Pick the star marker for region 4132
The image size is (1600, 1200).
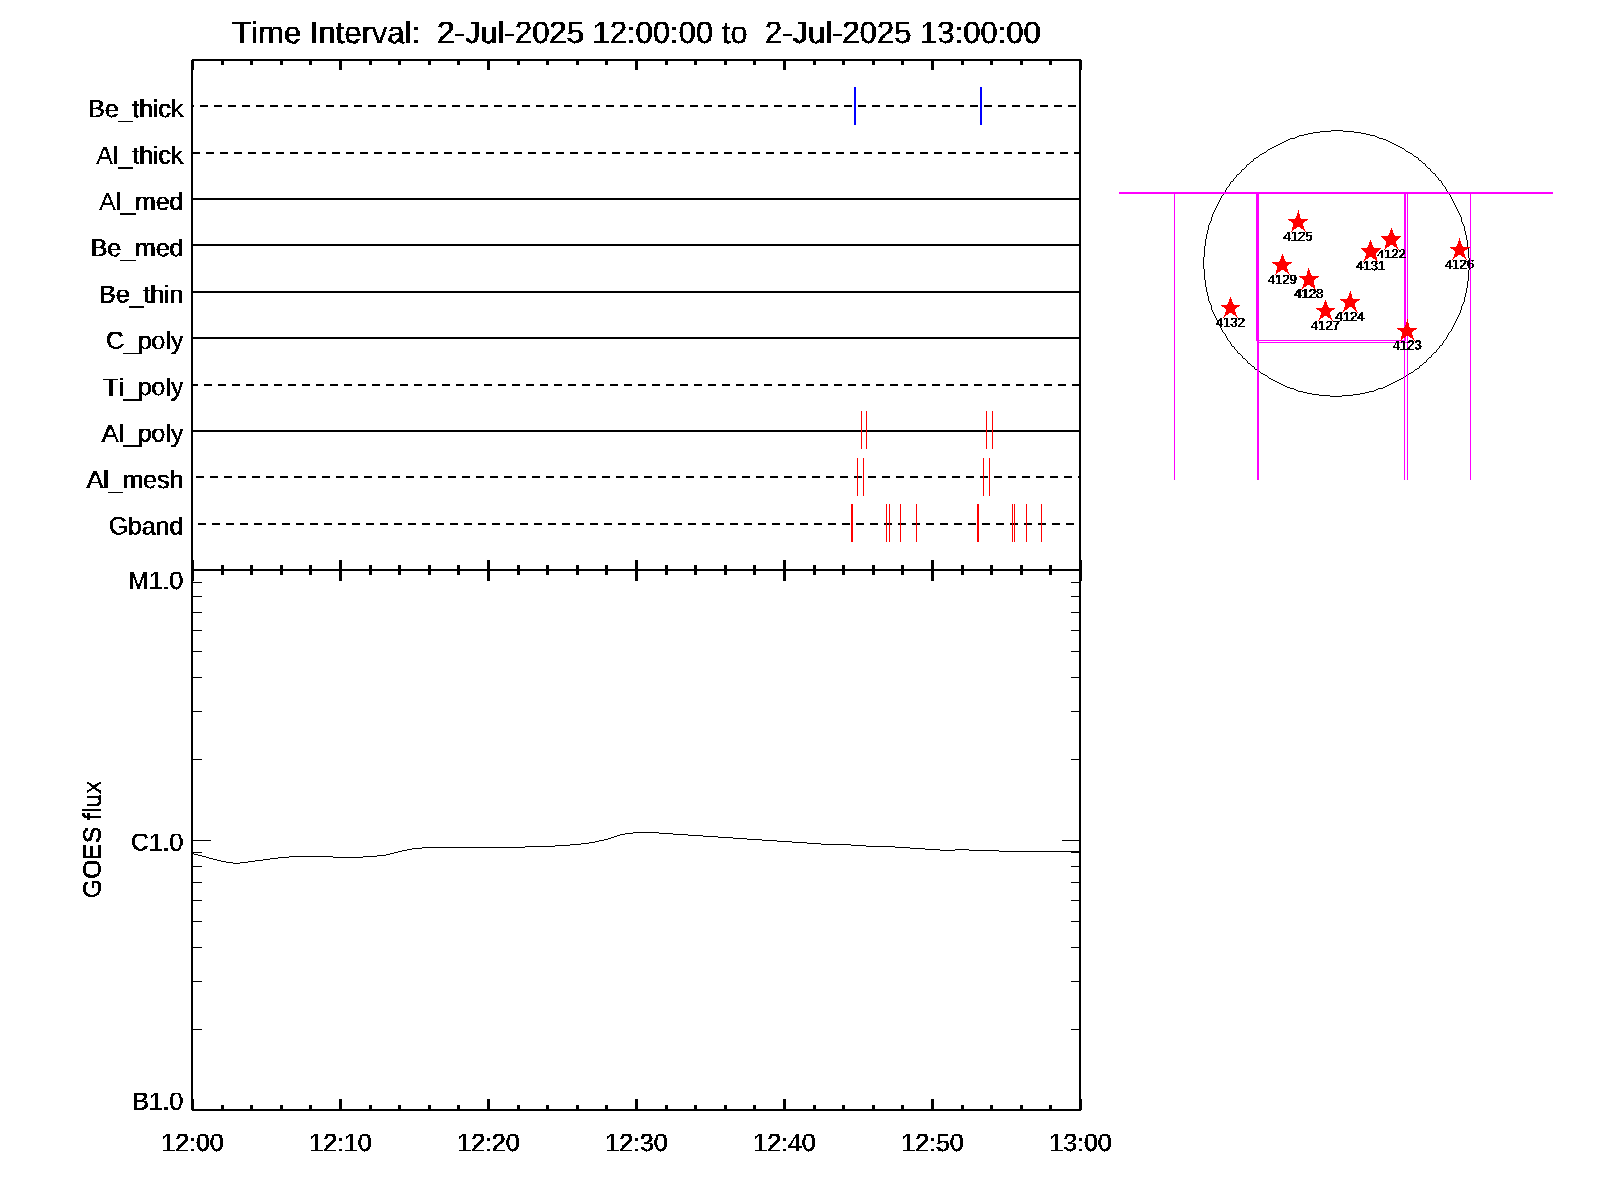[1230, 308]
